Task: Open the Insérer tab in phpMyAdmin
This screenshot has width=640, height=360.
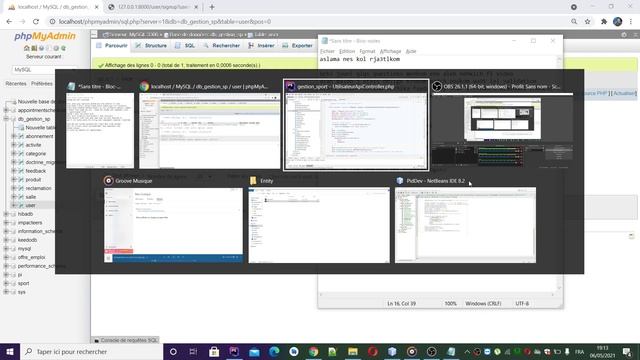Action: point(261,46)
